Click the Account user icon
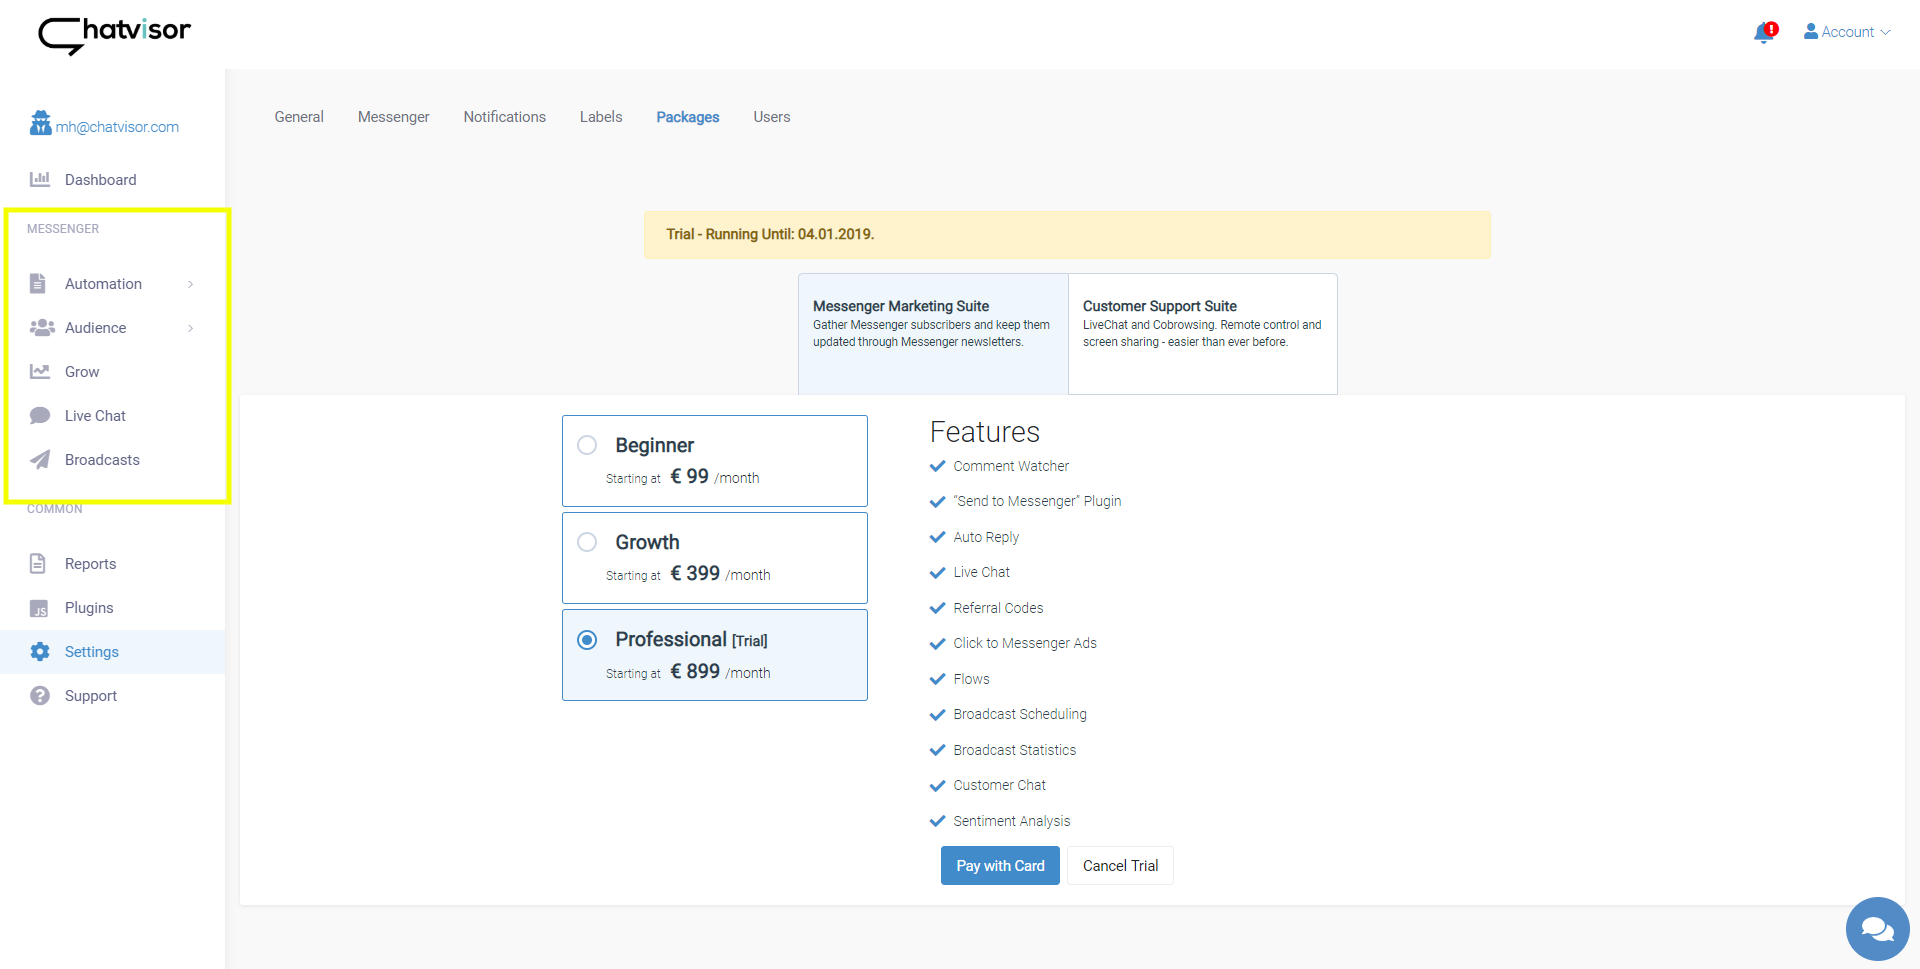 tap(1810, 32)
